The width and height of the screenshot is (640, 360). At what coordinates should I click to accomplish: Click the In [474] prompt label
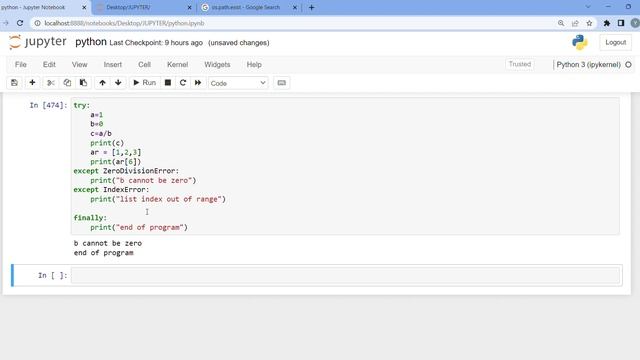48,105
